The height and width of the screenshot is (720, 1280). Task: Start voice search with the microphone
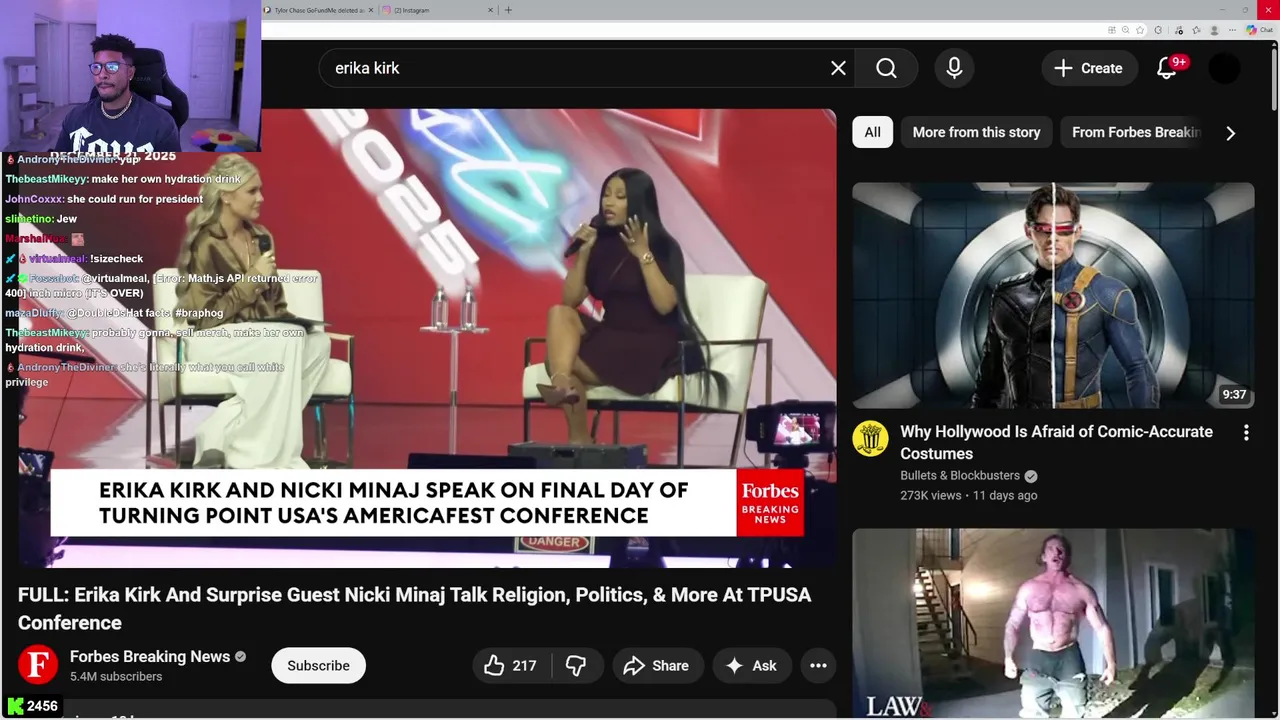954,68
